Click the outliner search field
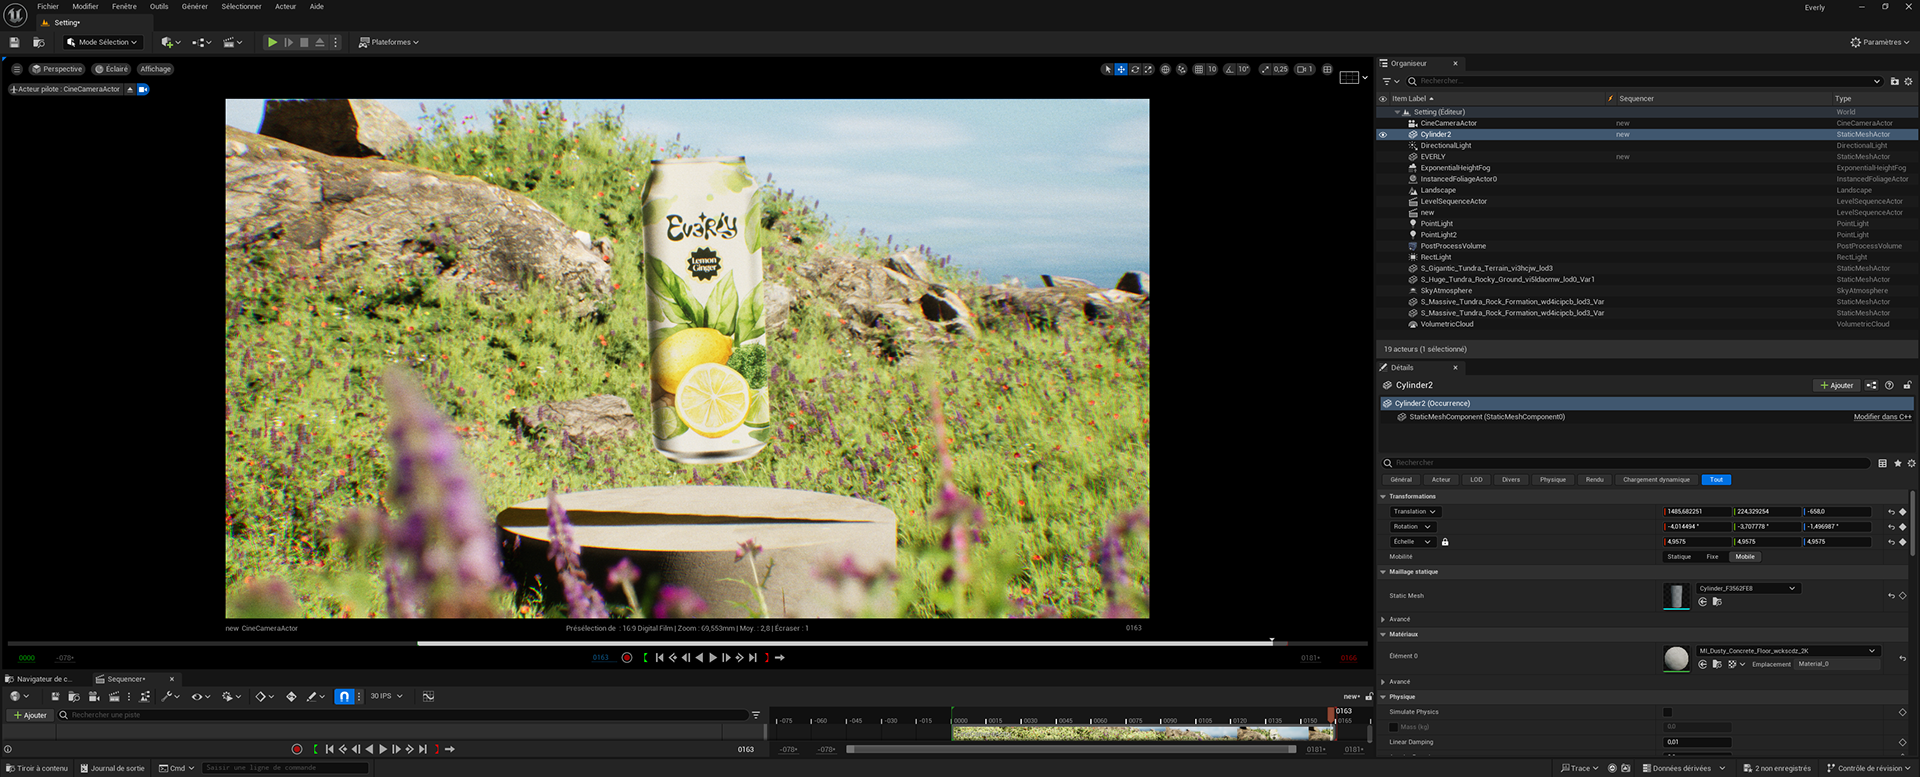 pos(1643,81)
